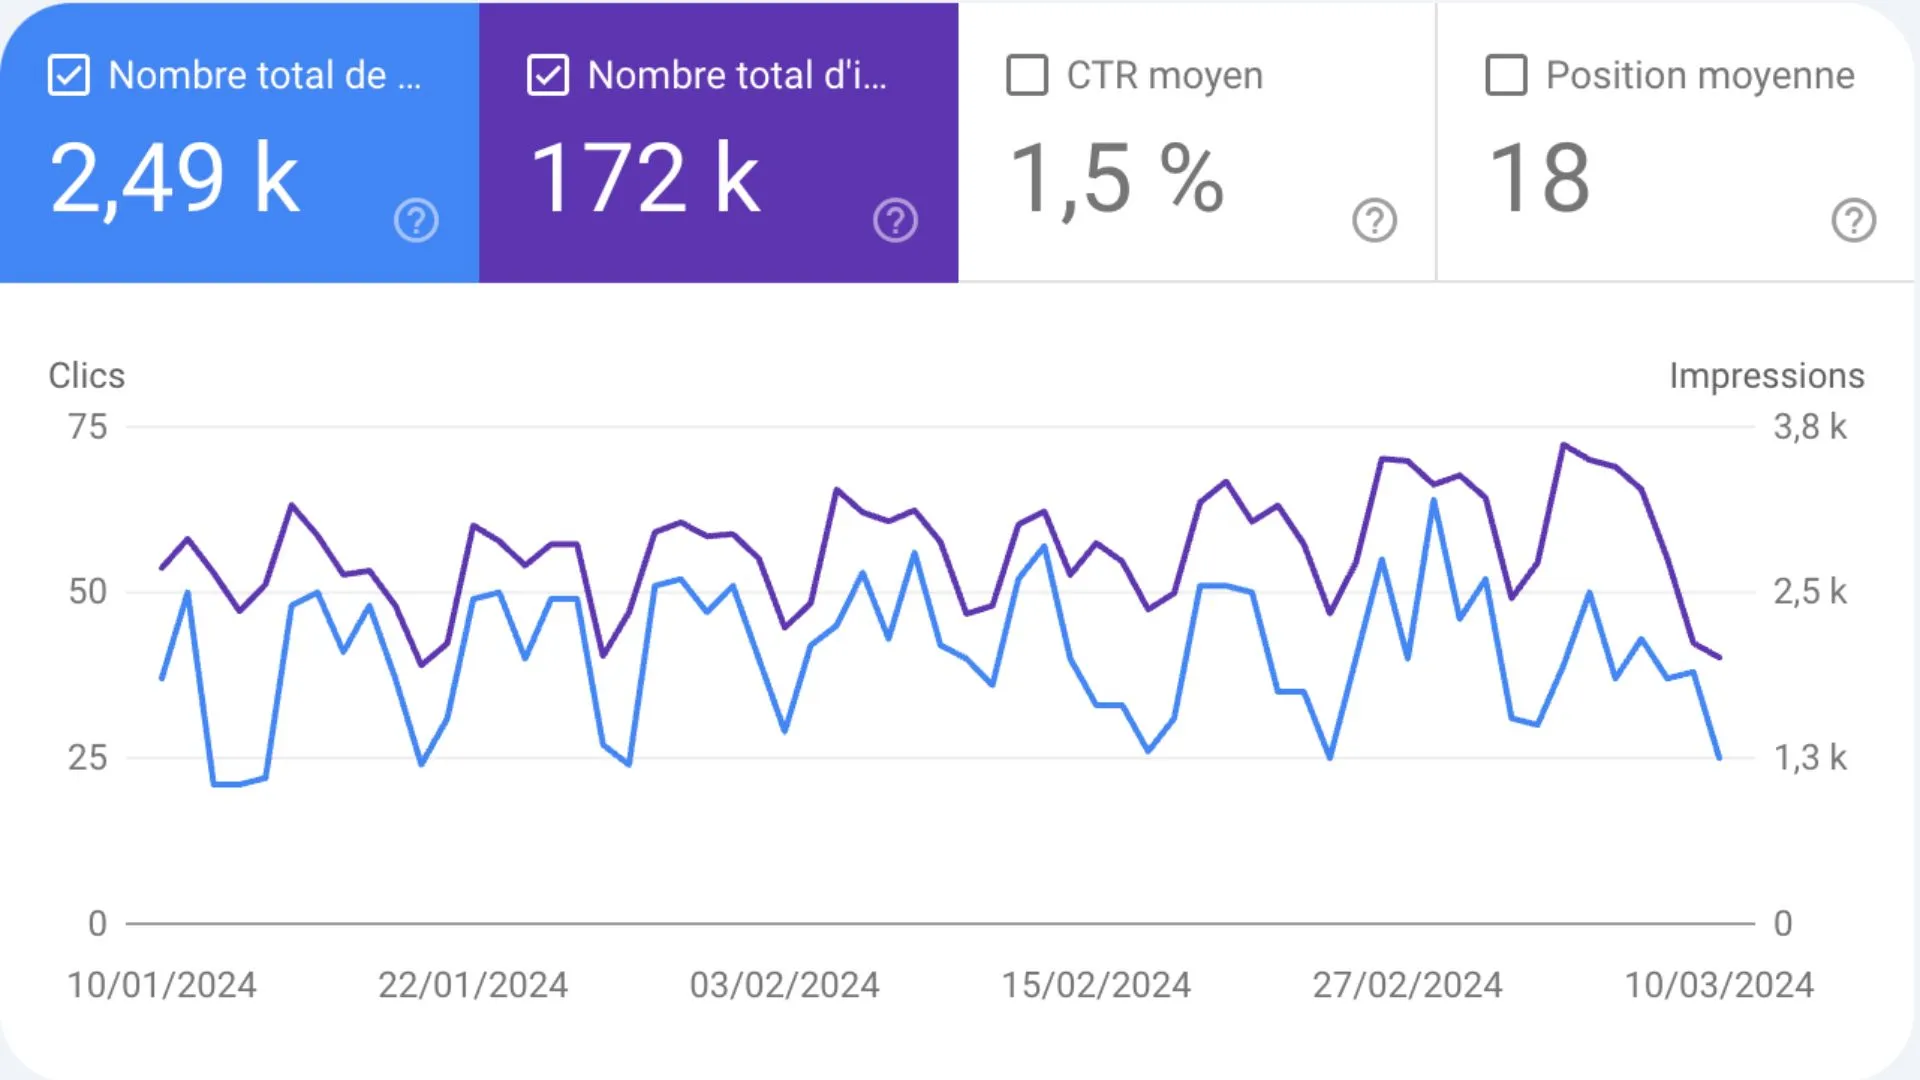Click the 172 k impressions value
Image resolution: width=1920 pixels, height=1080 pixels.
(645, 178)
